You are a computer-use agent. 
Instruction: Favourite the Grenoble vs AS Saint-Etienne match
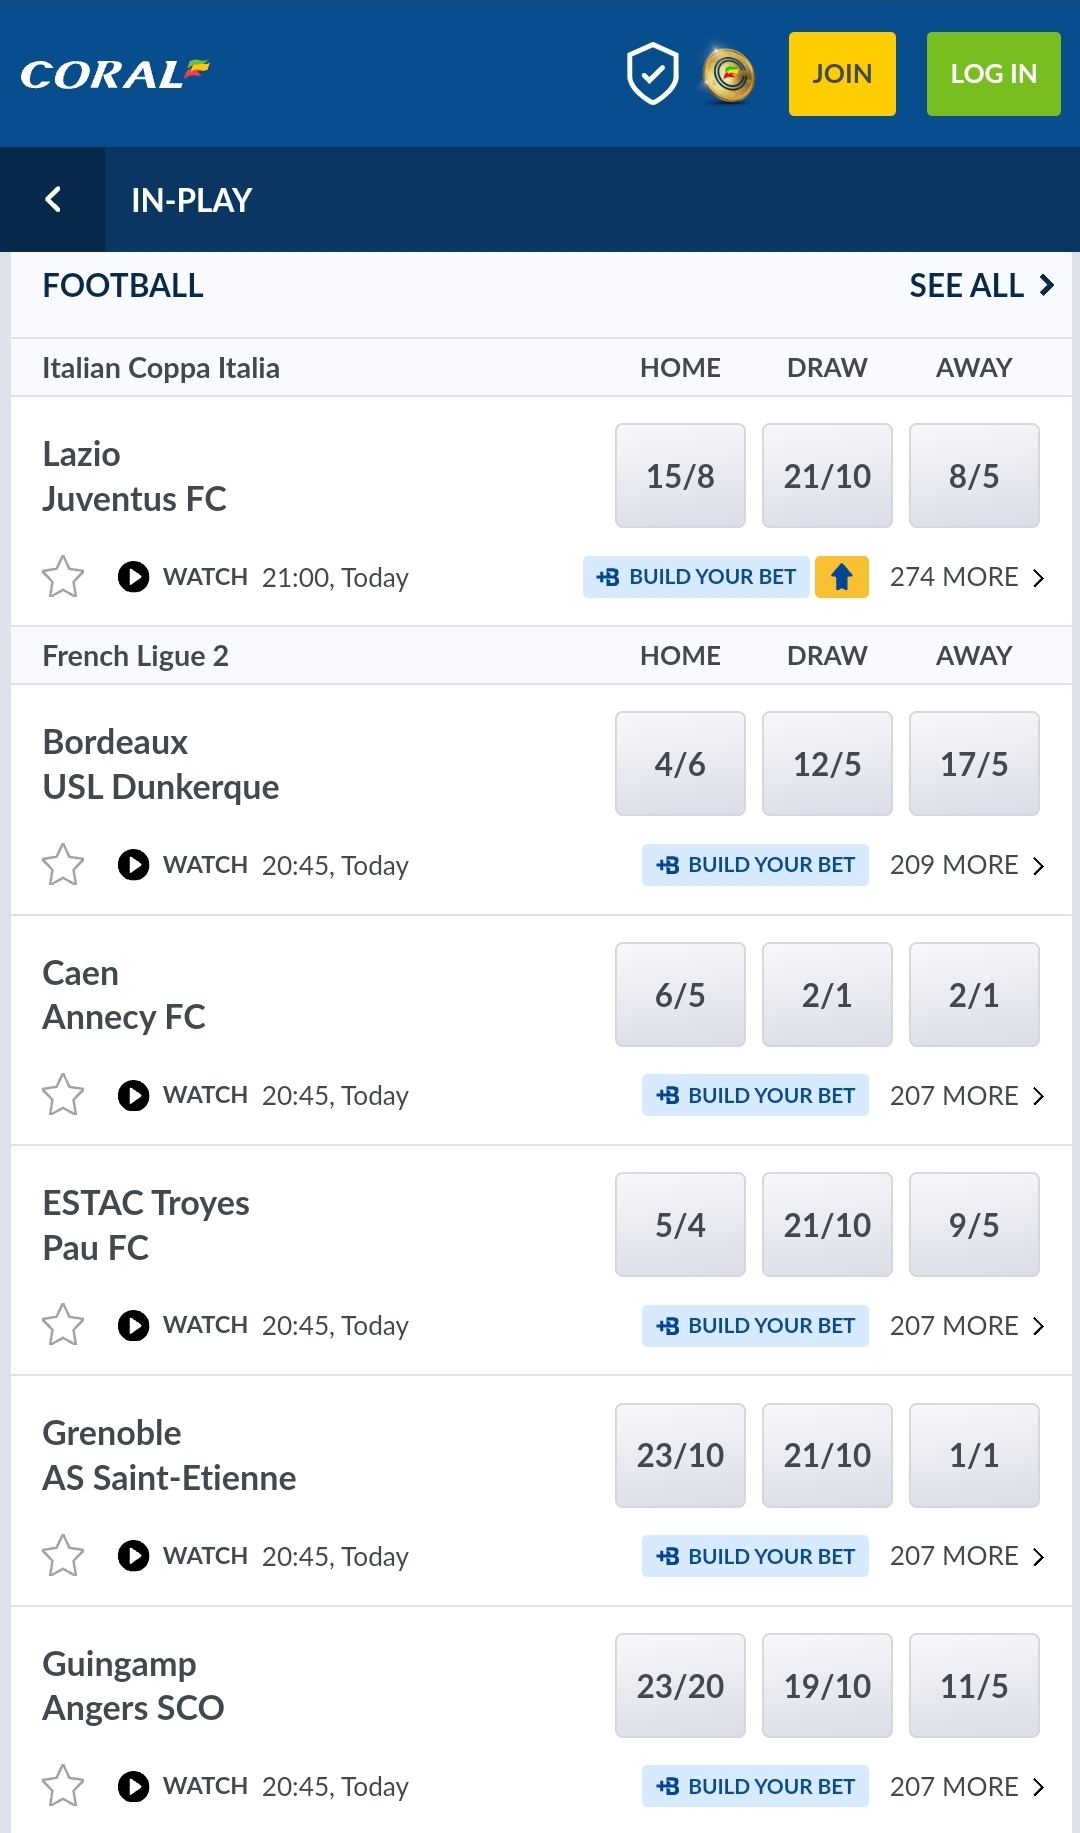tap(63, 1556)
